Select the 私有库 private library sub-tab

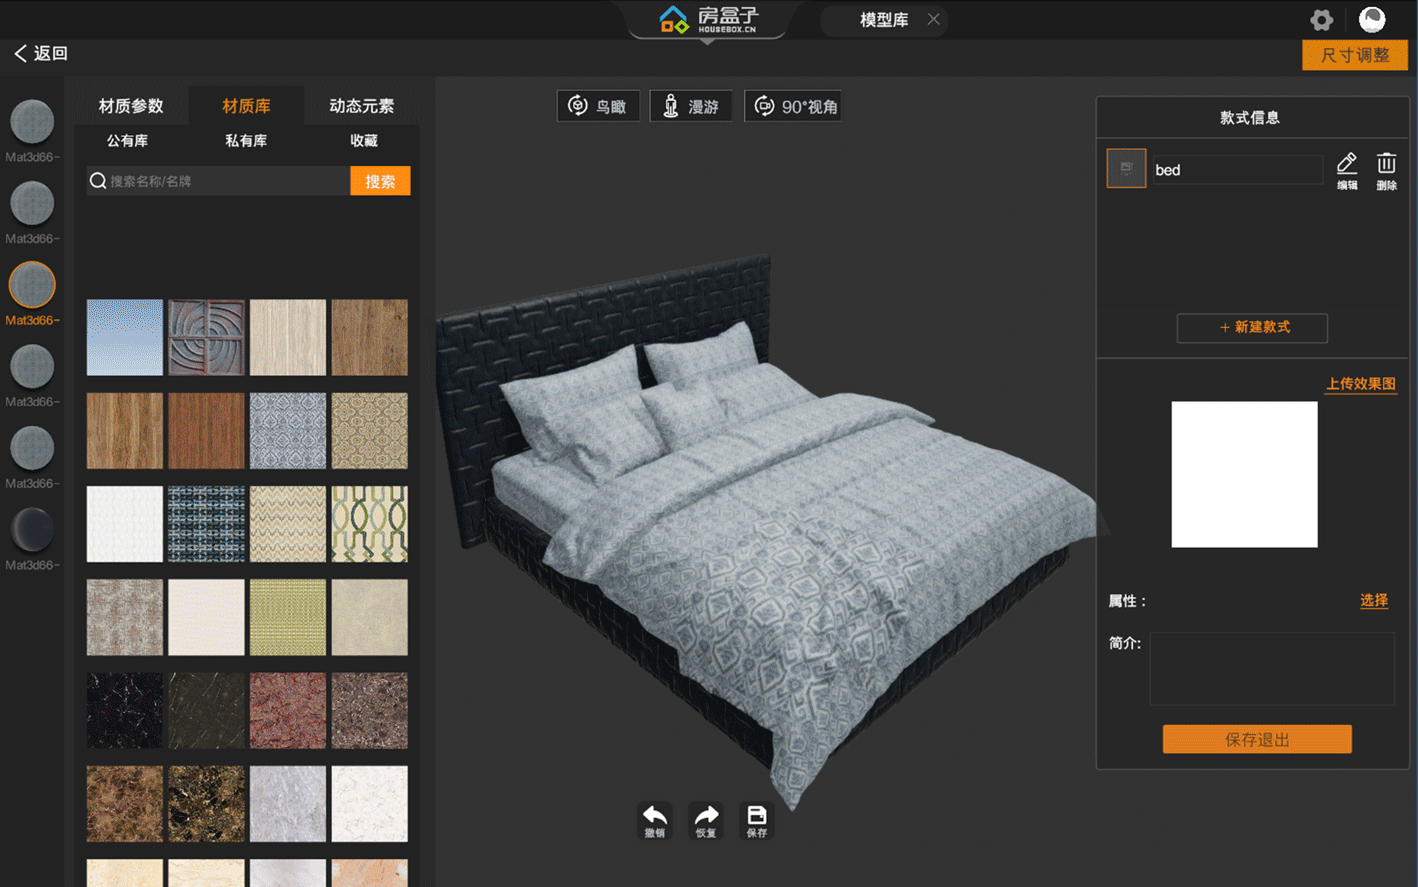click(246, 141)
